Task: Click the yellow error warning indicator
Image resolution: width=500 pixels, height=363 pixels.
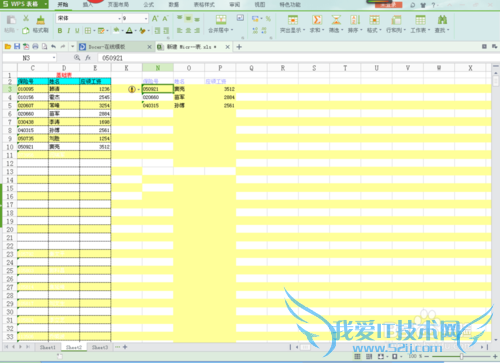Action: point(132,89)
